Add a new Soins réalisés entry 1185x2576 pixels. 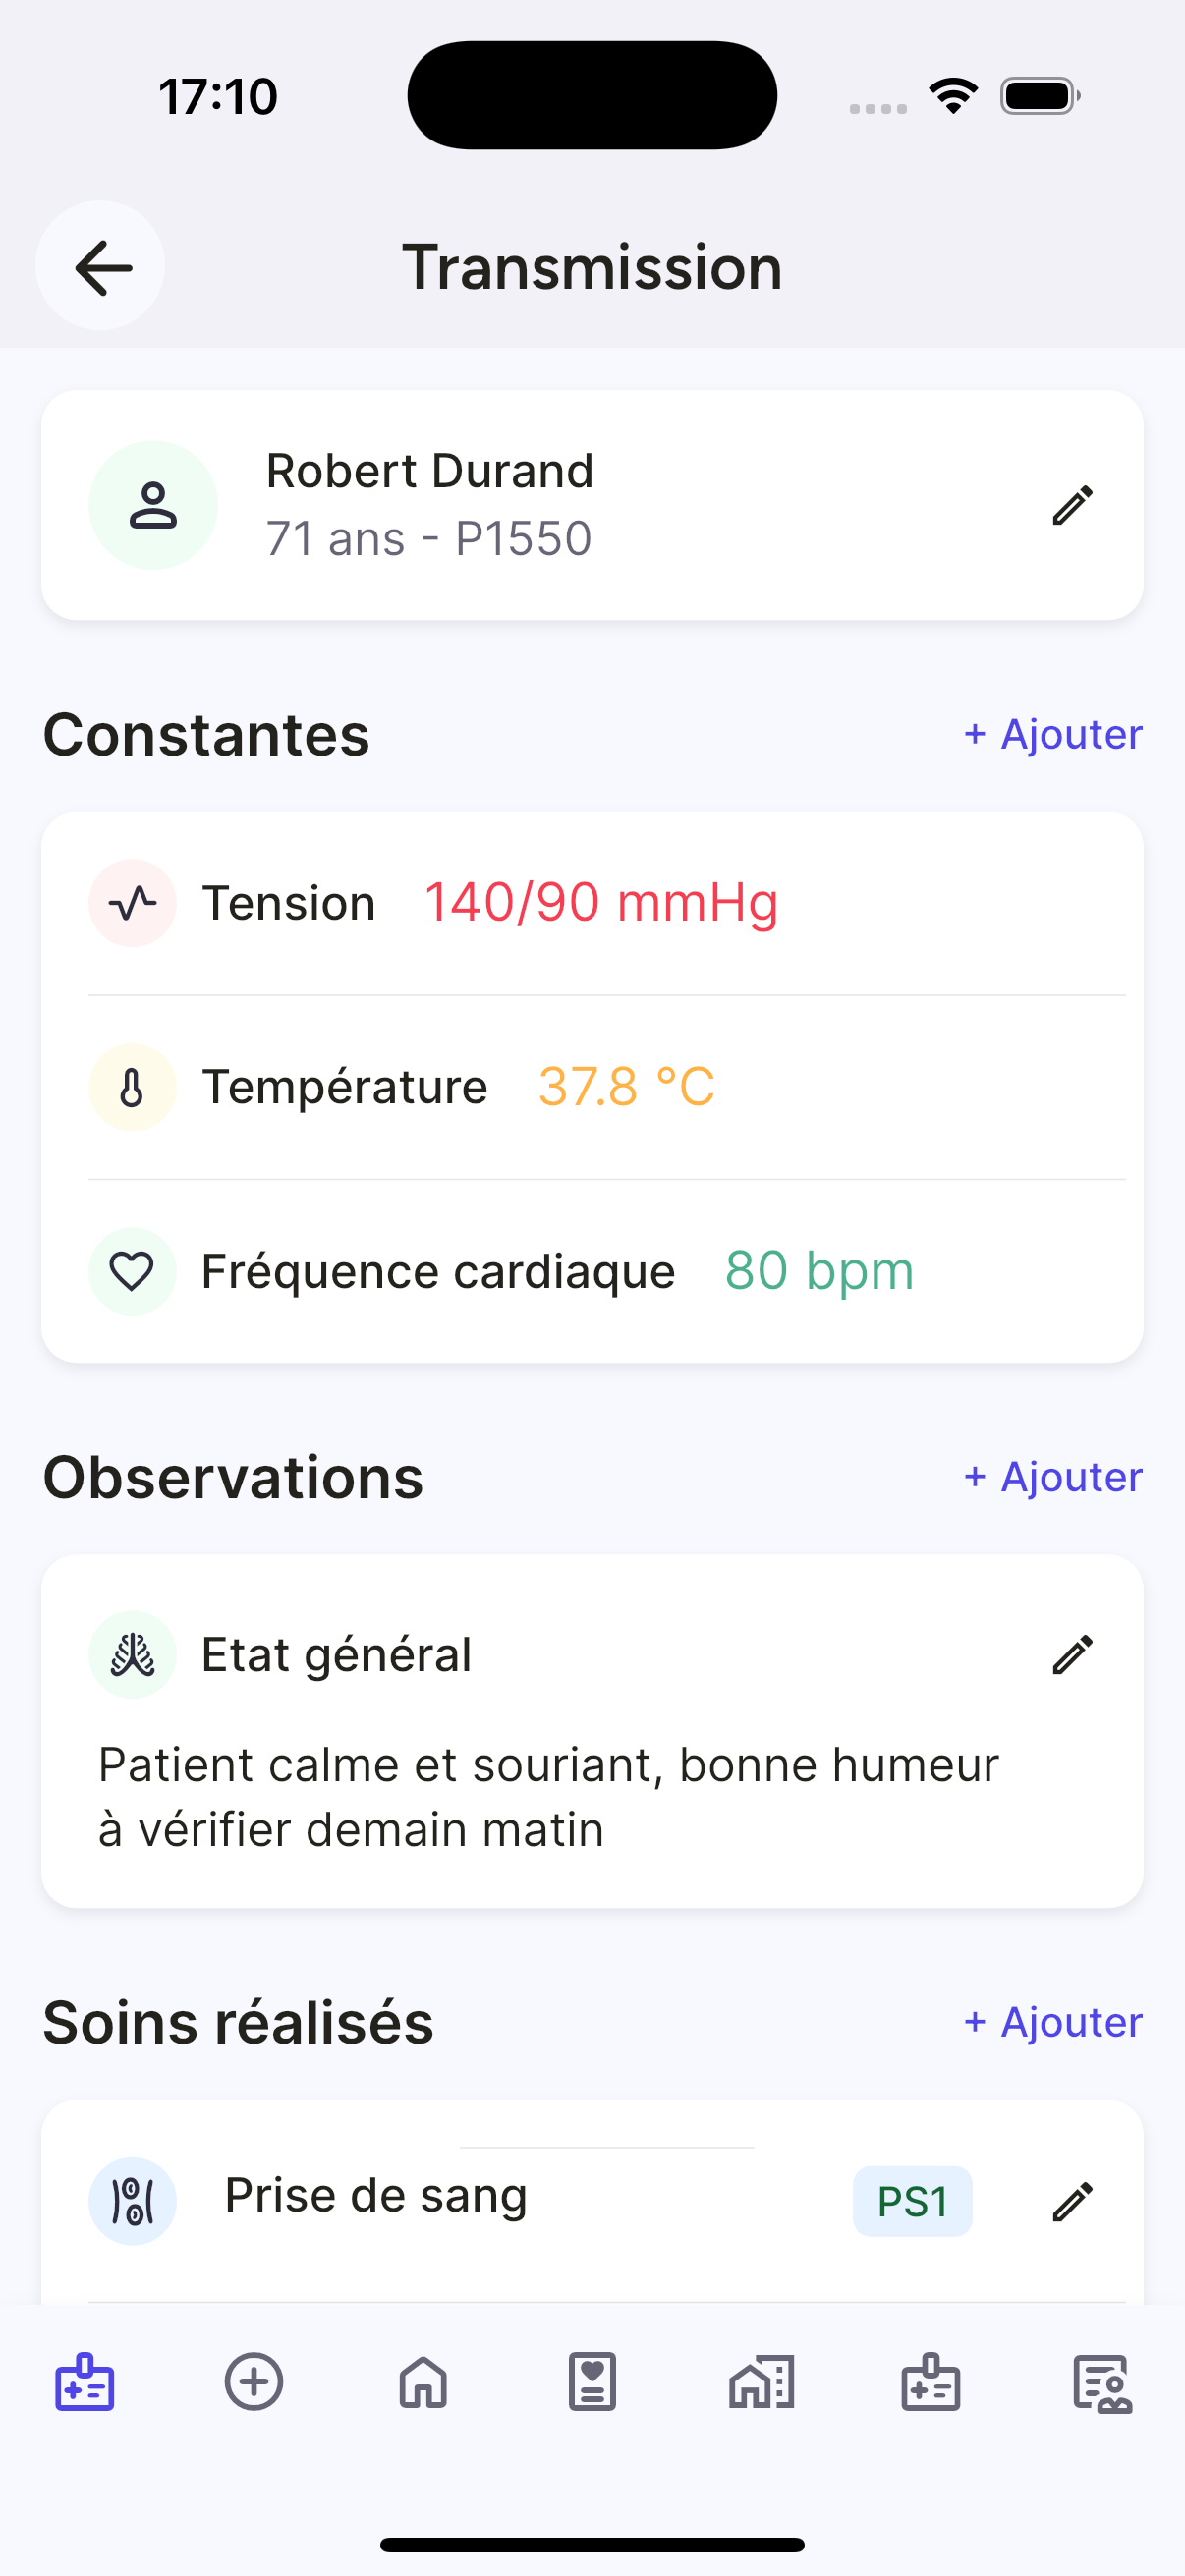pyautogui.click(x=1052, y=2022)
